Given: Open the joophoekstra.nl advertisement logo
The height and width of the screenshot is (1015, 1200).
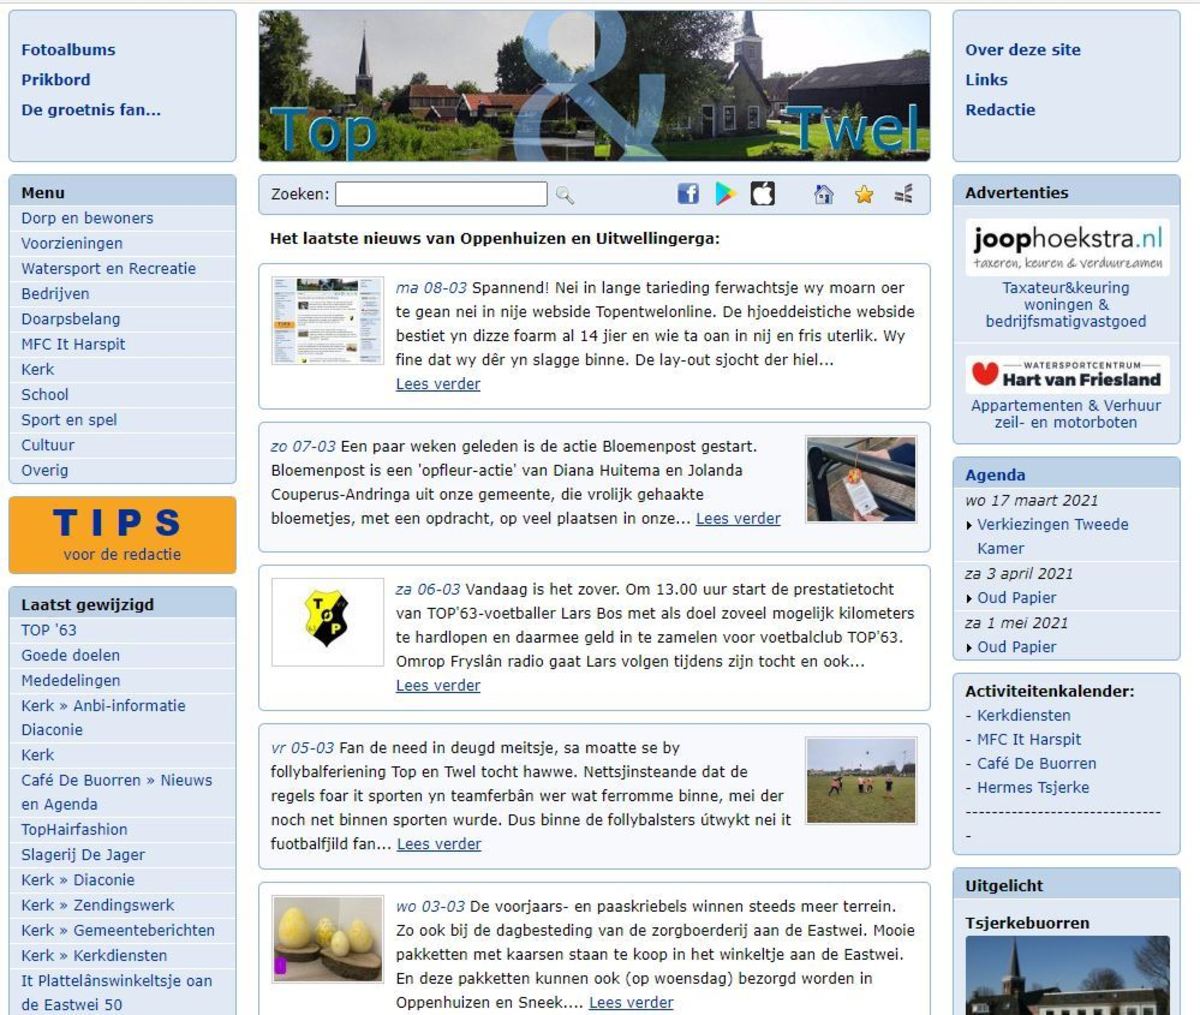Looking at the screenshot, I should pyautogui.click(x=1067, y=247).
